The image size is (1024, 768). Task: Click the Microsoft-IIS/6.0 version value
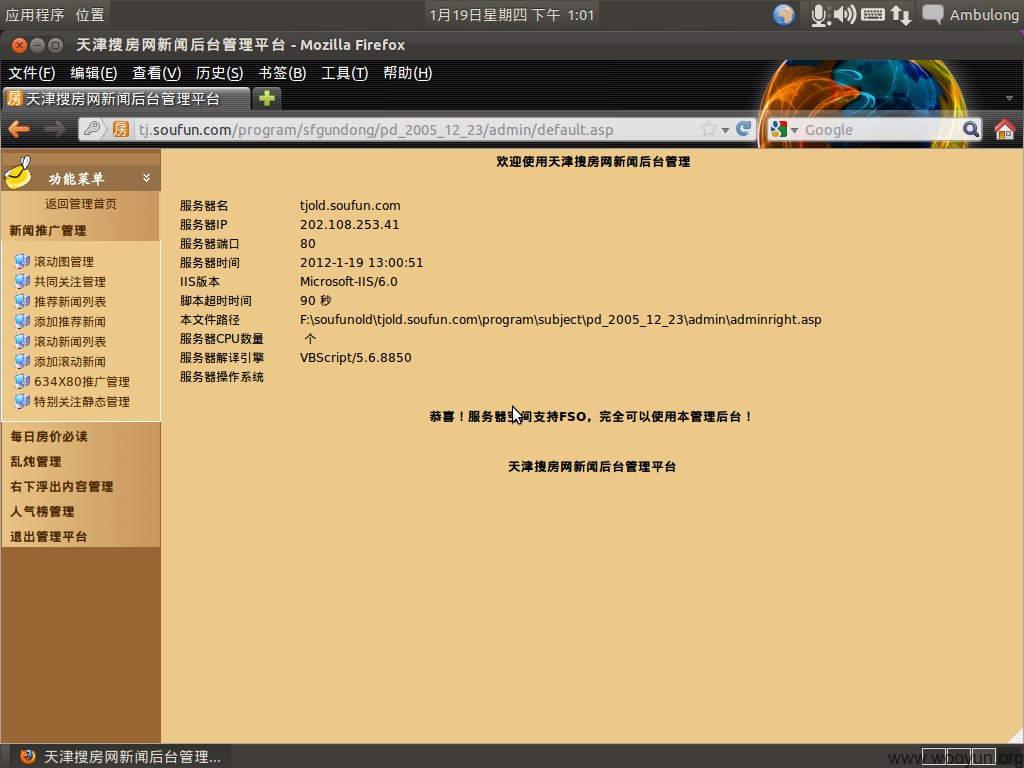[349, 281]
